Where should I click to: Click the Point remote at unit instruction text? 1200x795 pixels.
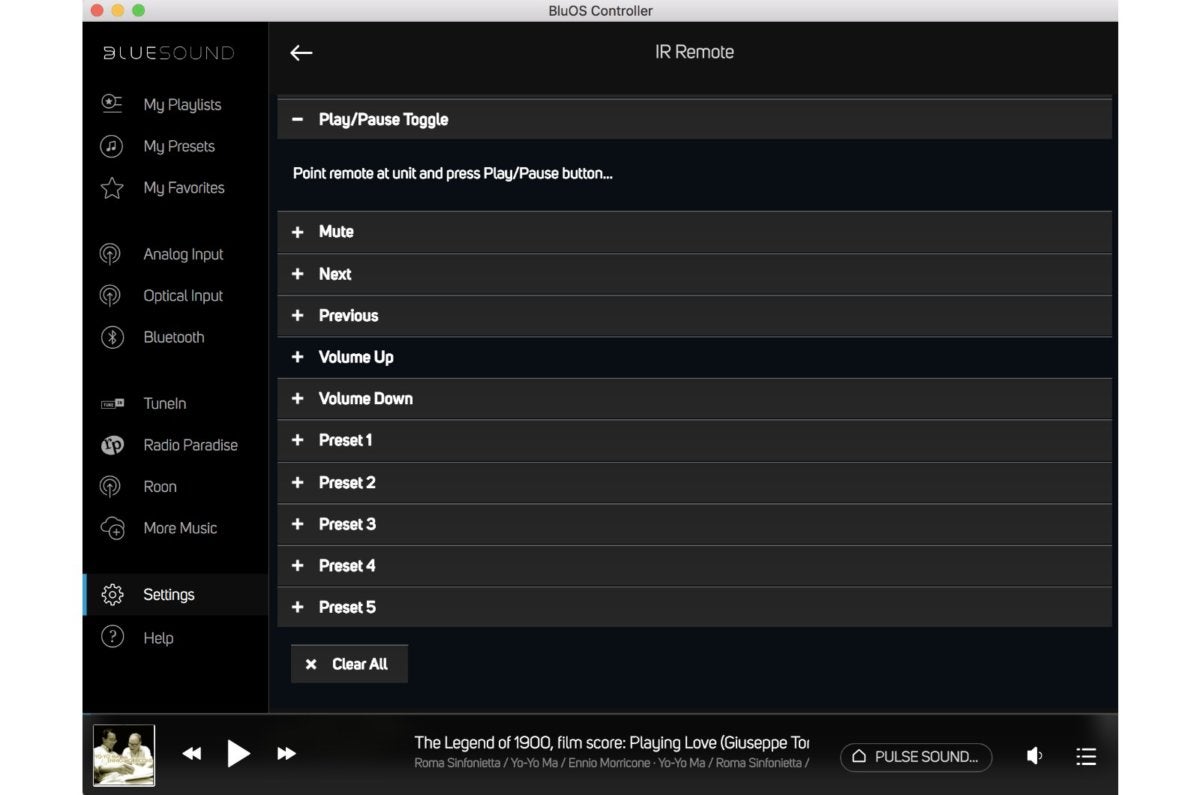(x=453, y=174)
